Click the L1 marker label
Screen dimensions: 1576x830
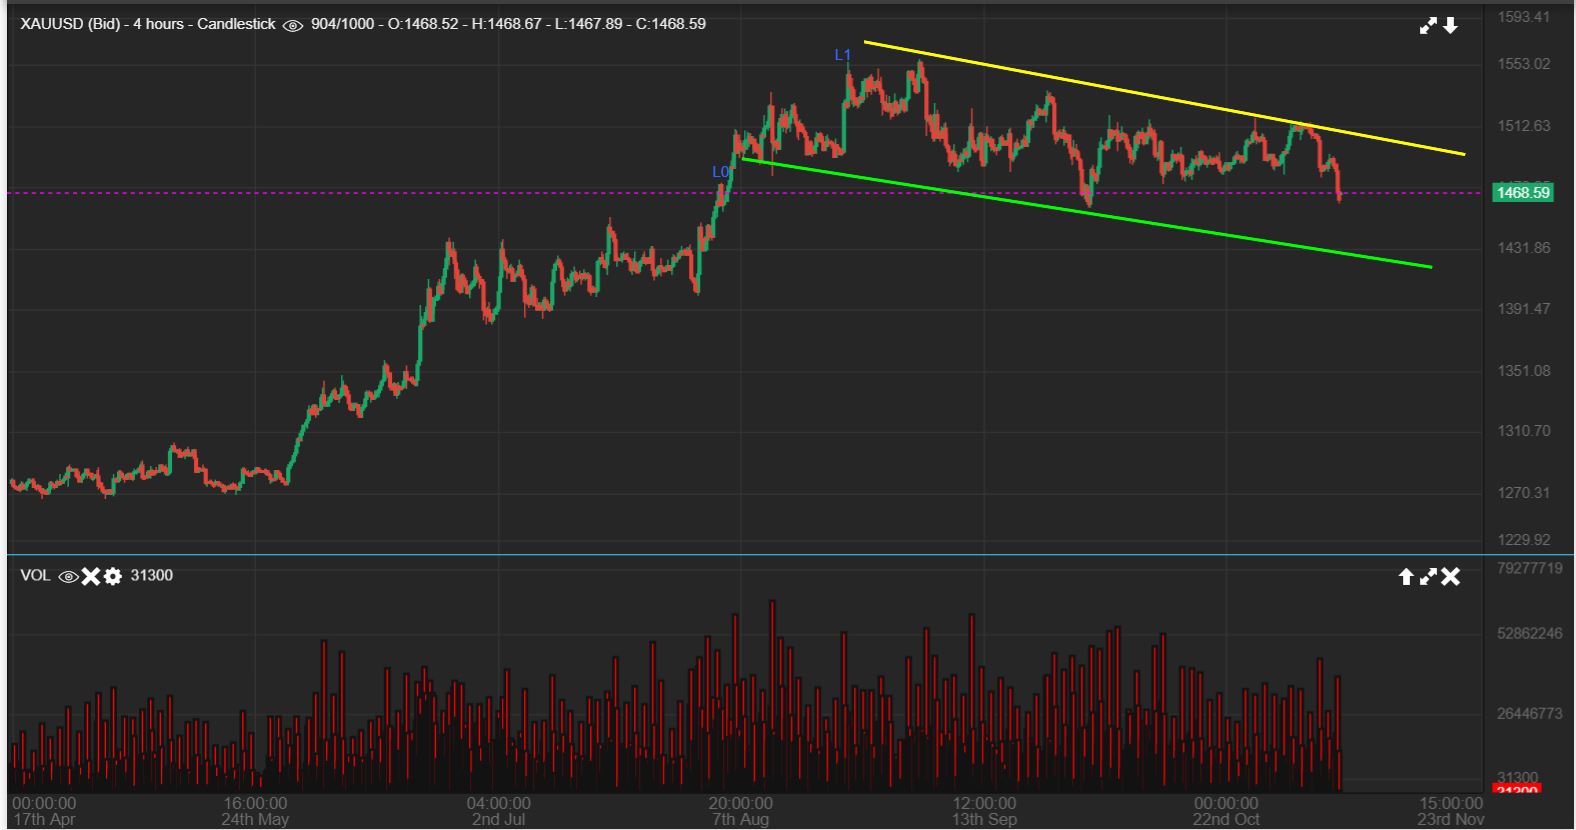[x=843, y=55]
